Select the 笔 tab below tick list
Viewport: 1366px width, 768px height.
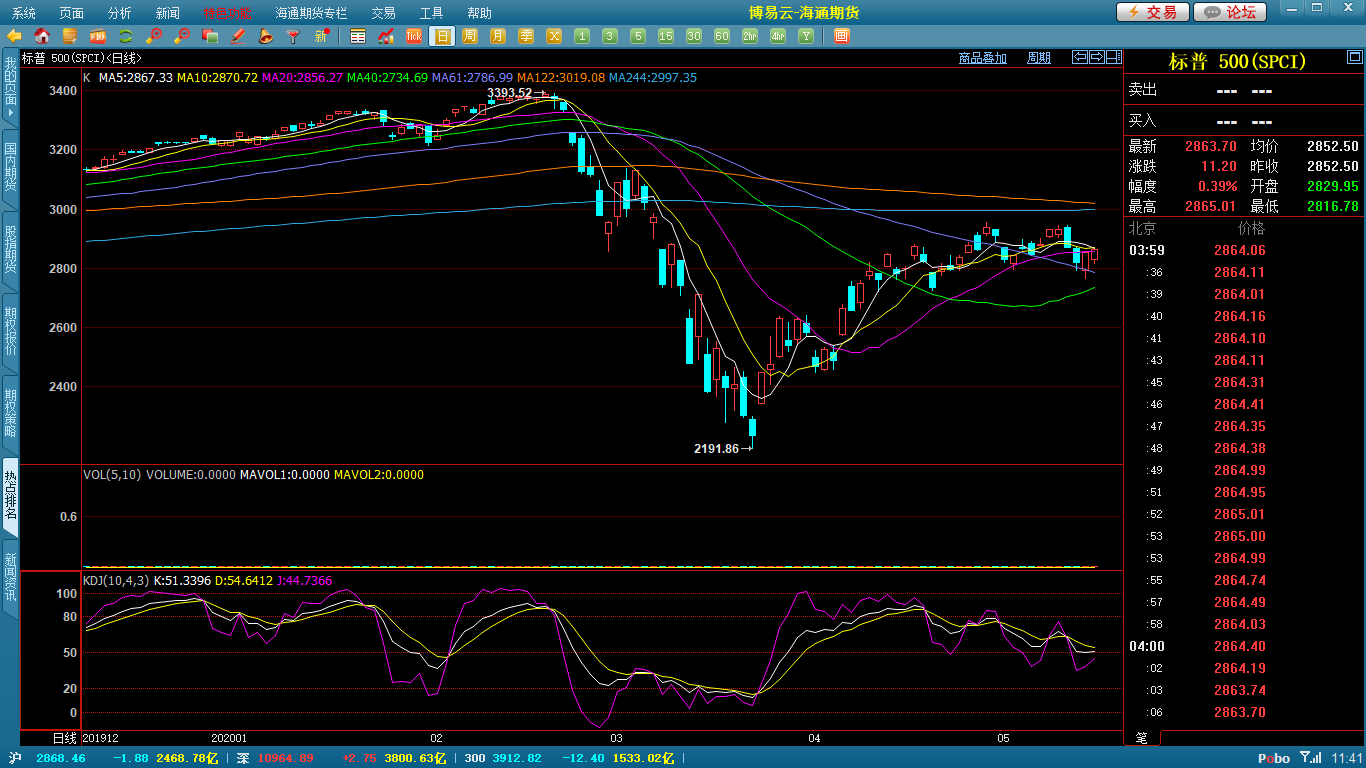coord(1141,738)
